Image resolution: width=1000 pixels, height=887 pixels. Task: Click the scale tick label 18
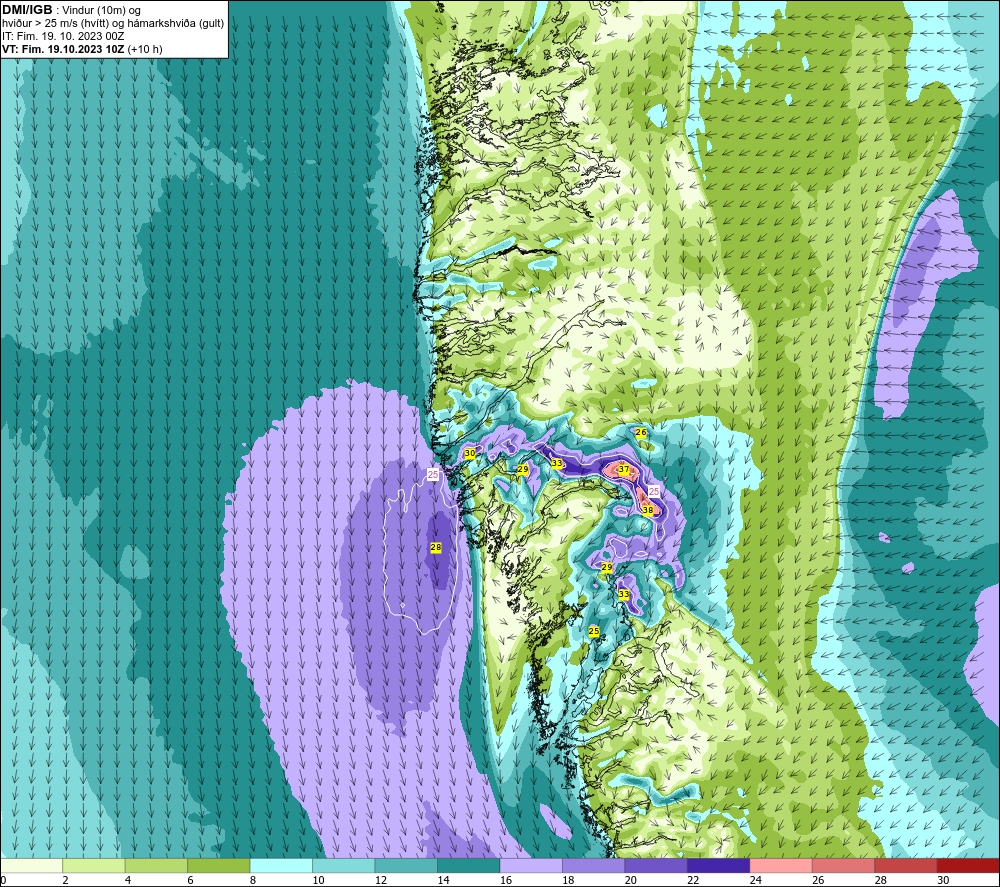[568, 880]
